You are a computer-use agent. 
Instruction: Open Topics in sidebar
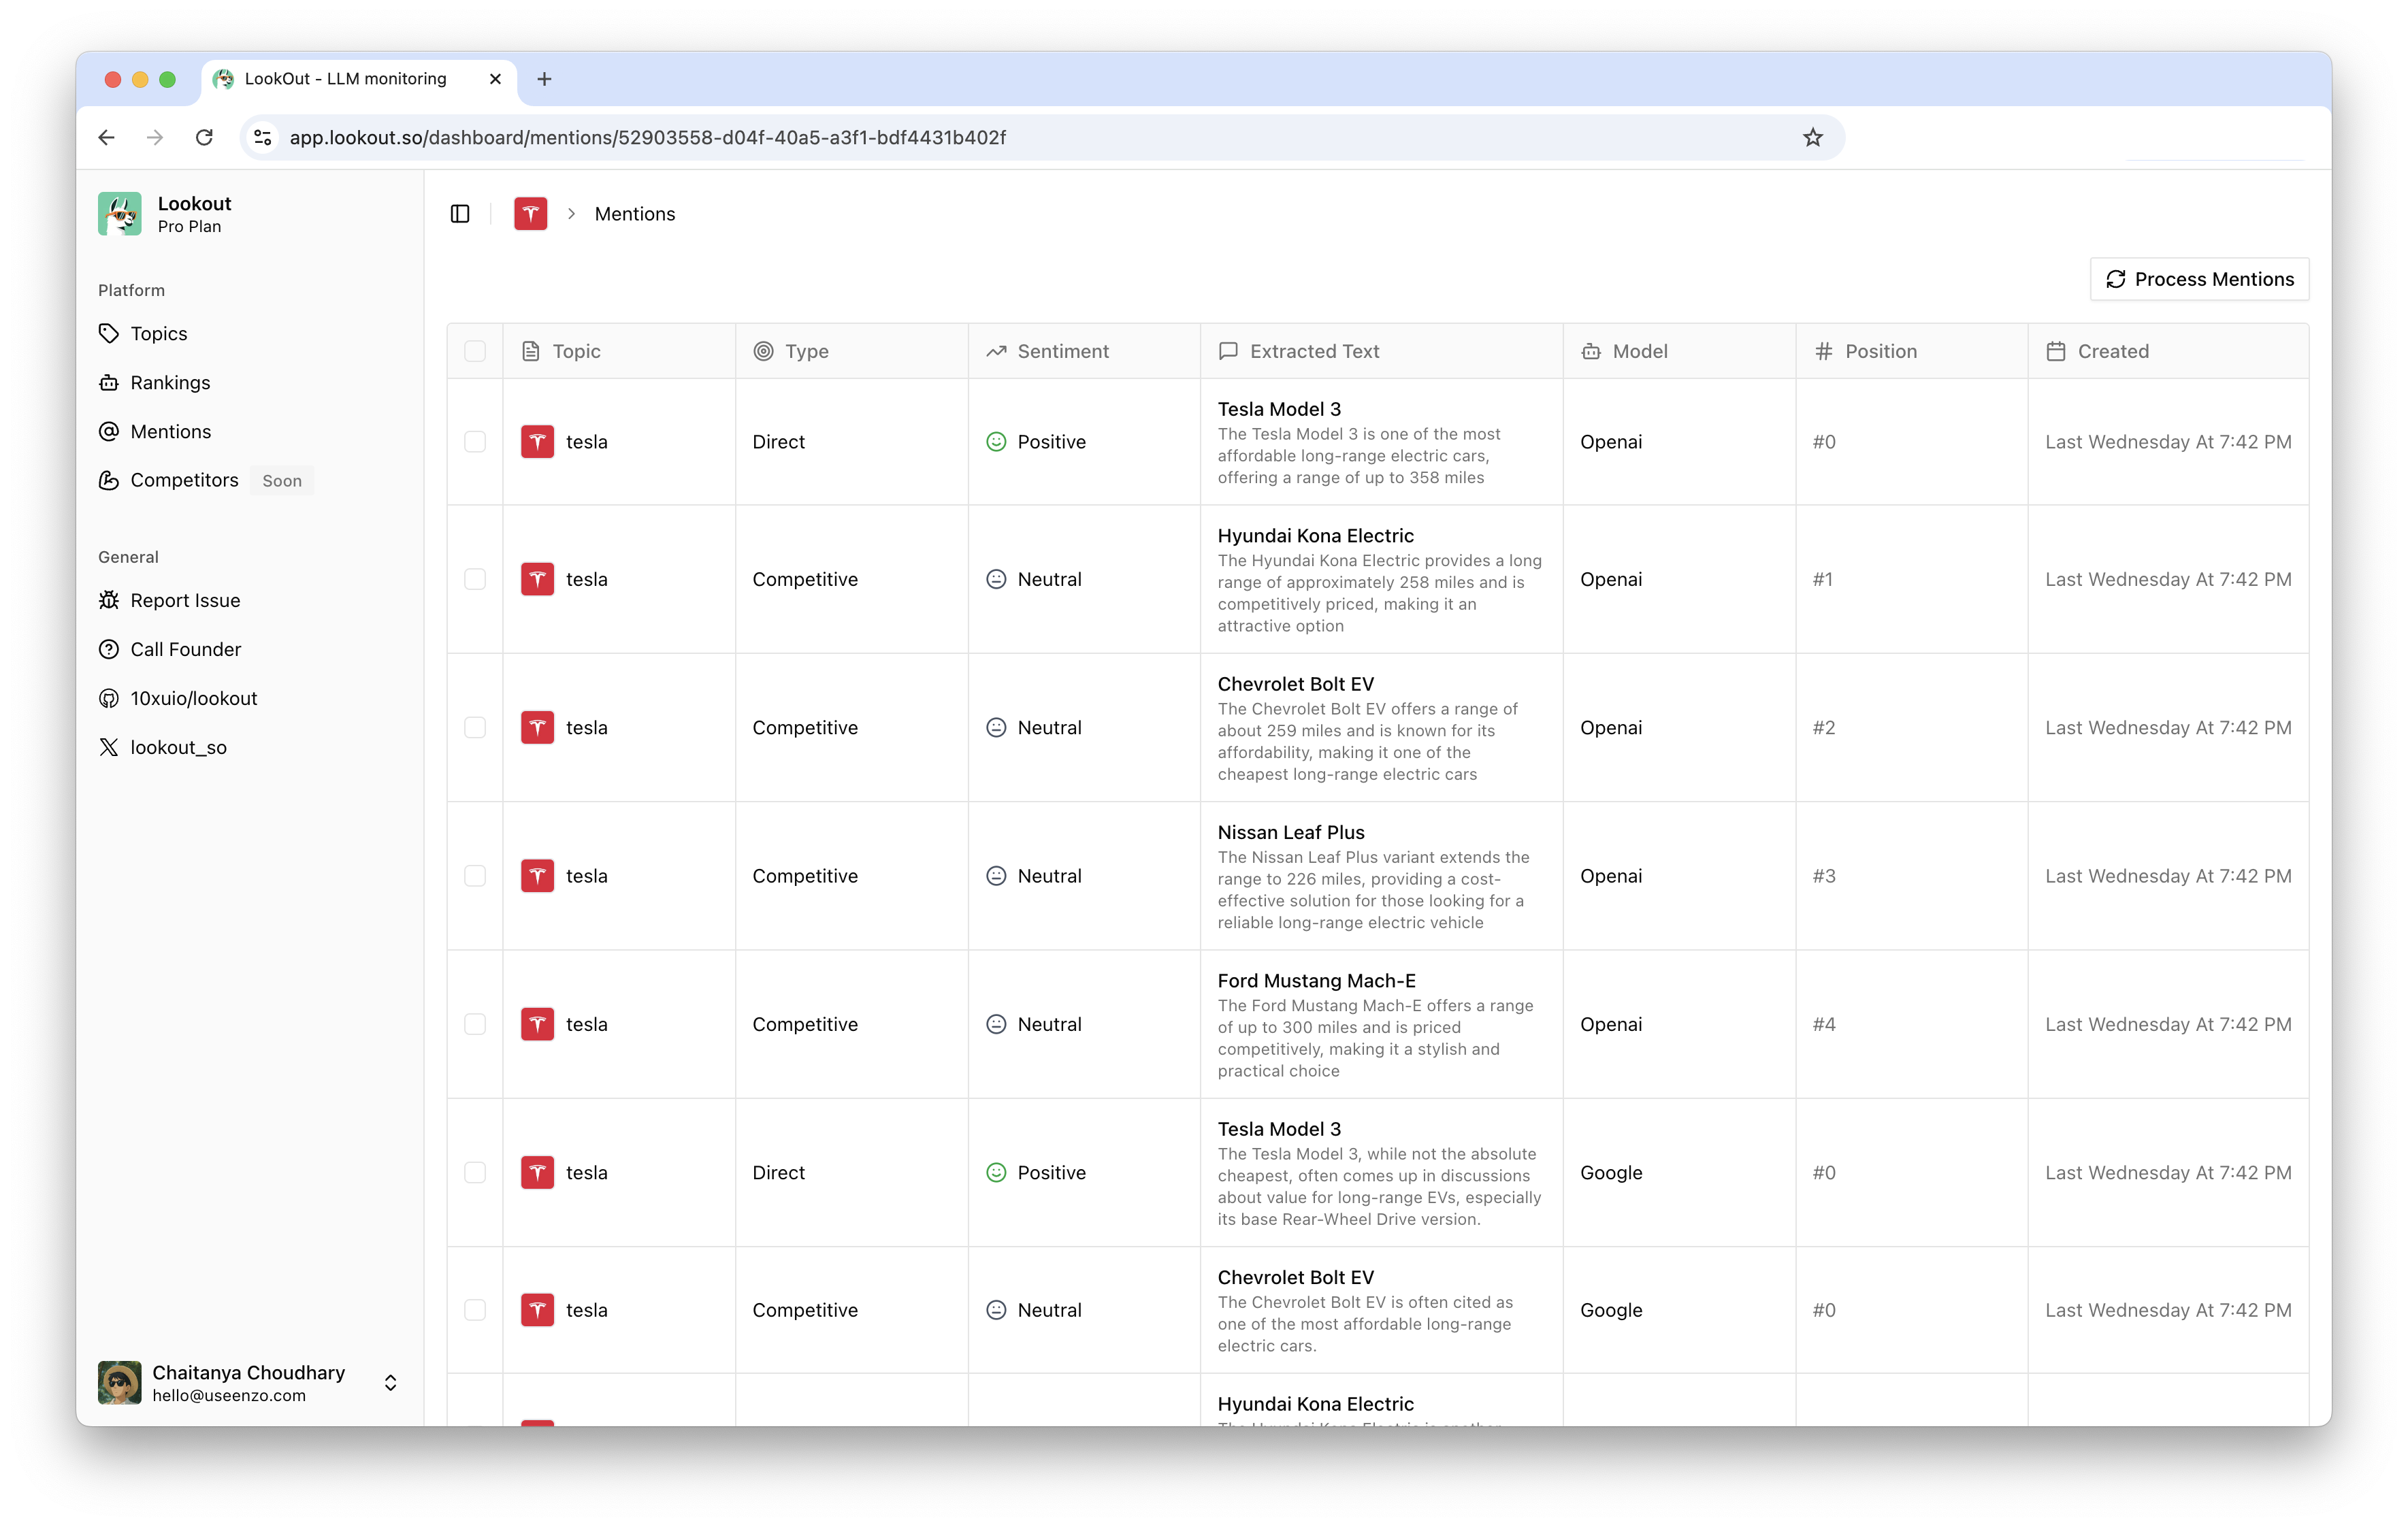158,334
